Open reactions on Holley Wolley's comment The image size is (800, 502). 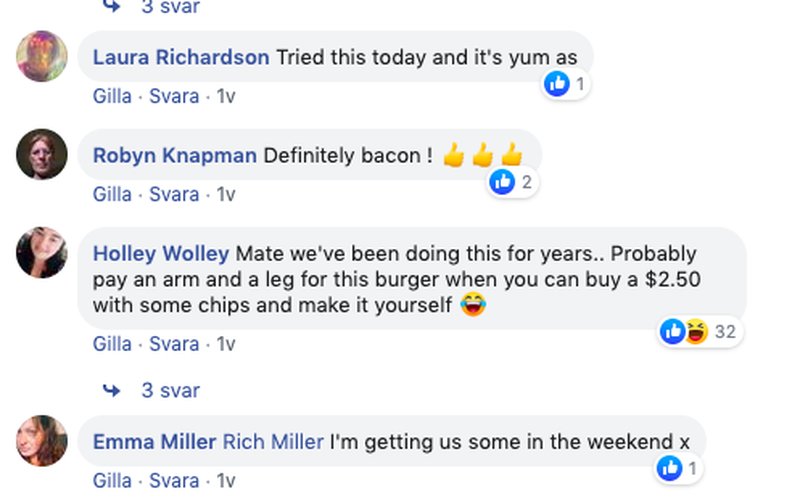[699, 331]
